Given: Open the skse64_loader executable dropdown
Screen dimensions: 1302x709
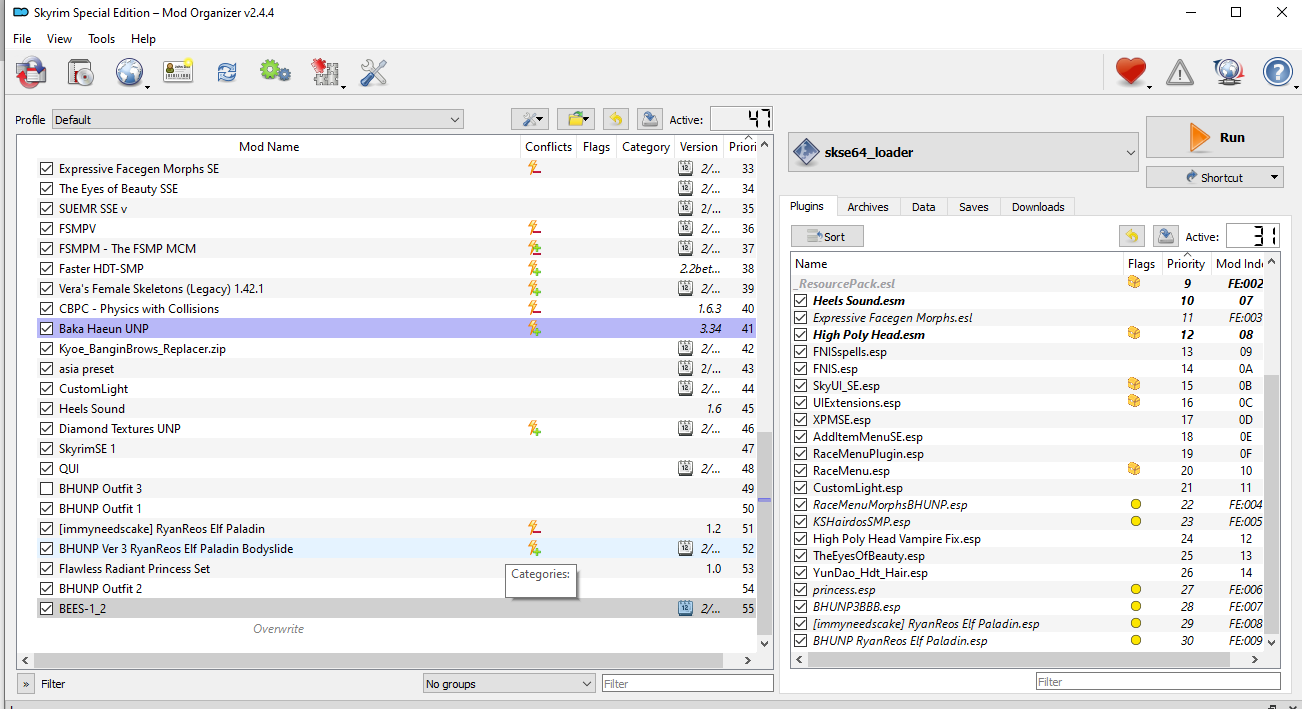Looking at the screenshot, I should 964,152.
